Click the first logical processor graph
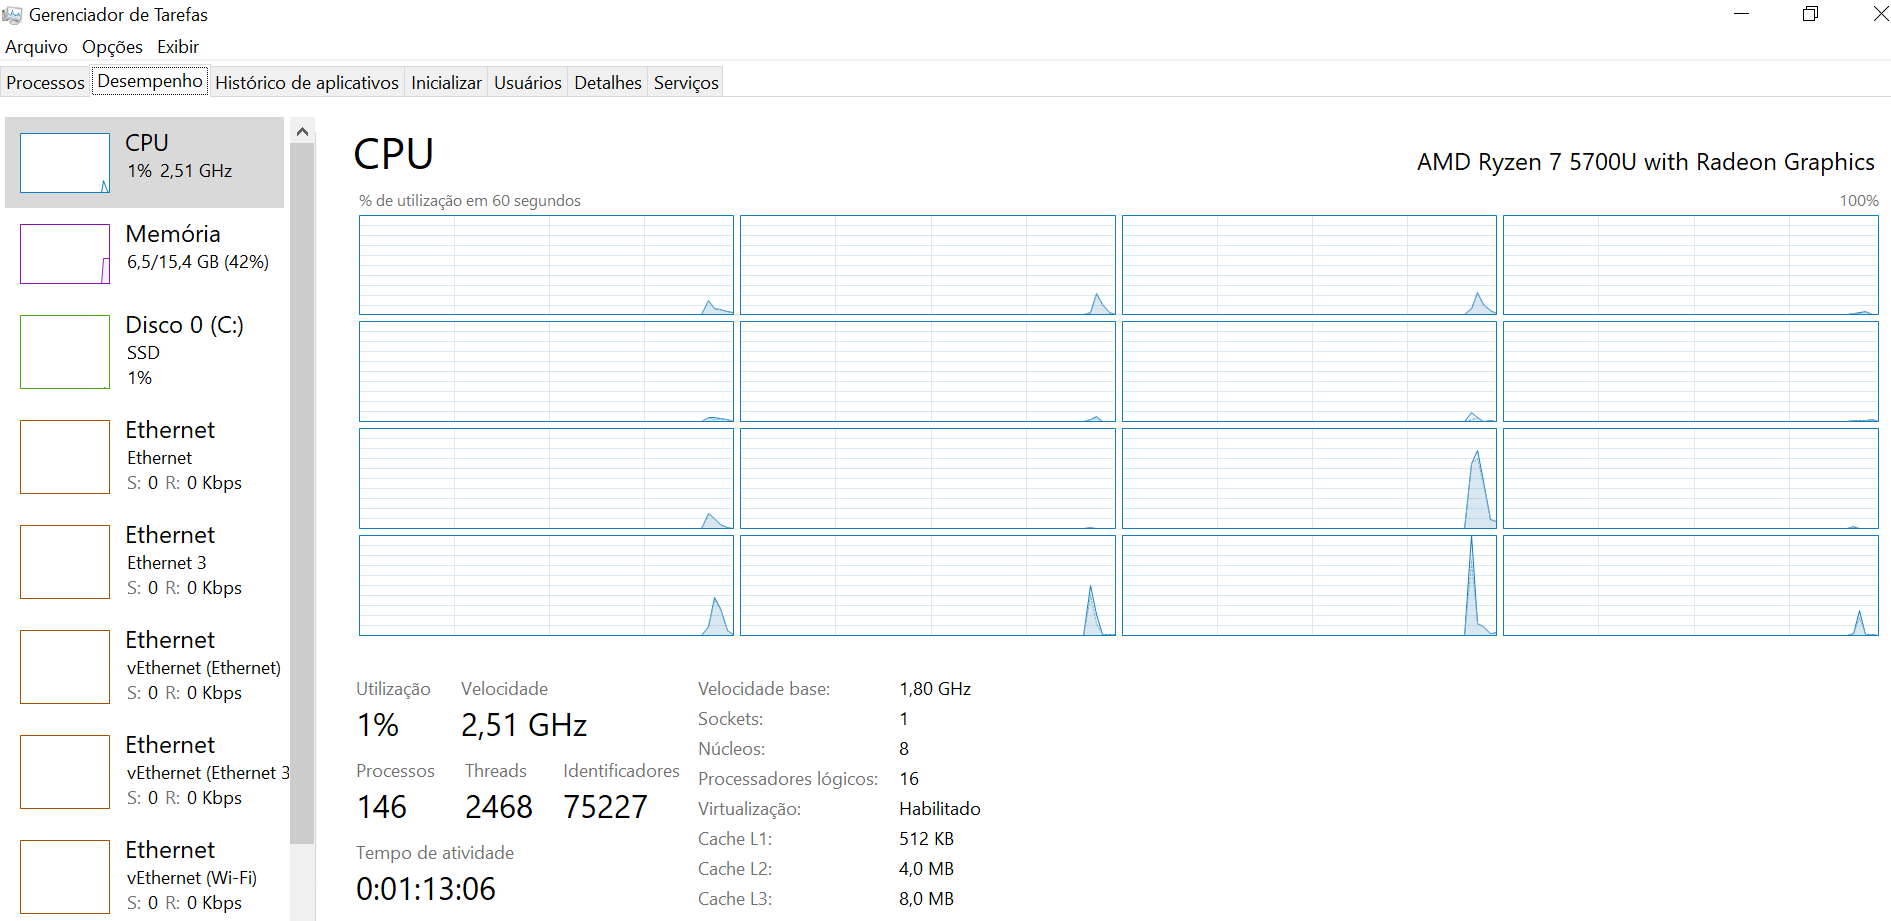The height and width of the screenshot is (921, 1891). click(546, 265)
